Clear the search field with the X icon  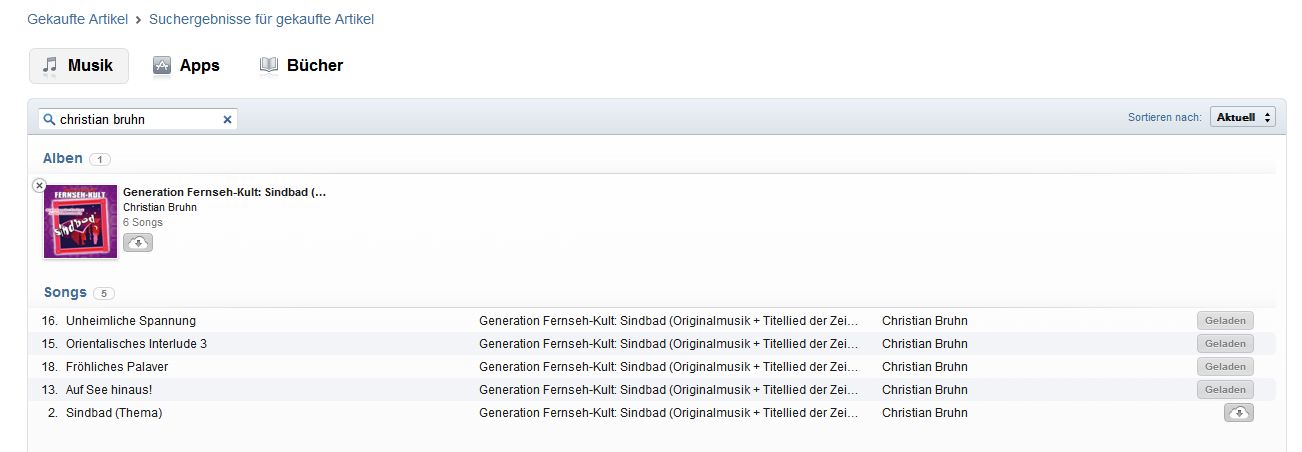coord(227,119)
